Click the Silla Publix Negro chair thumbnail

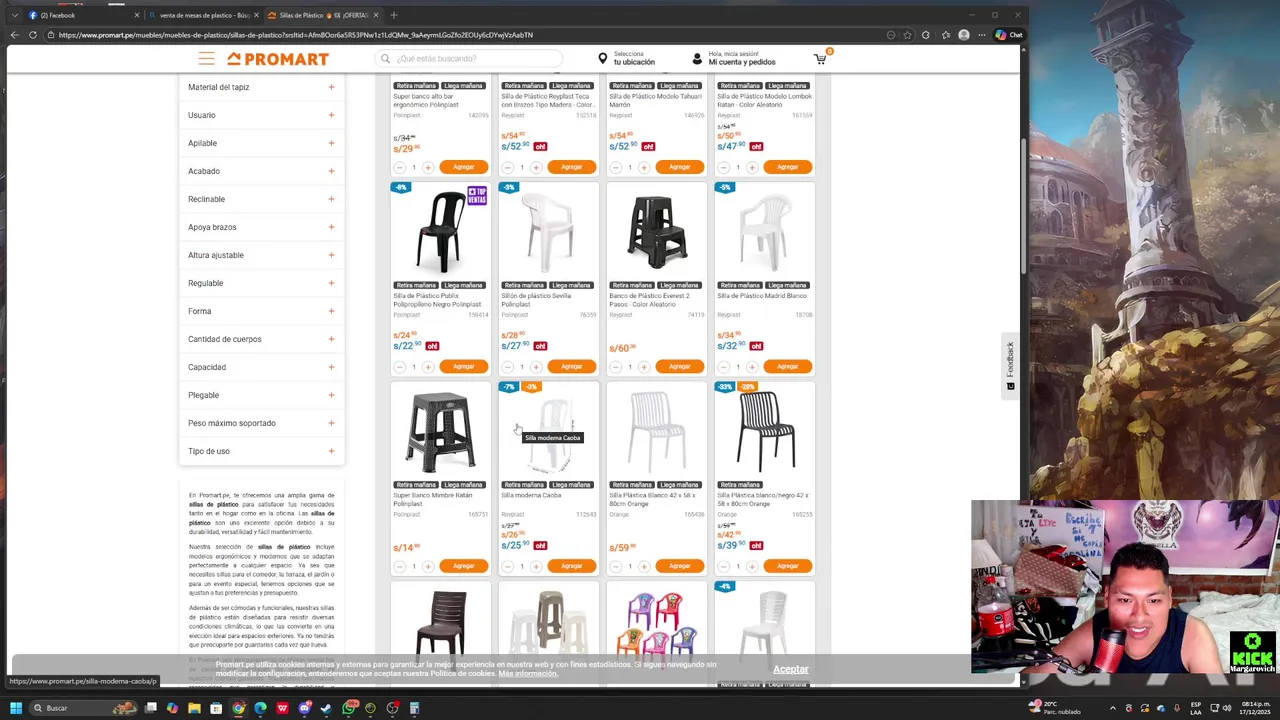[x=441, y=232]
